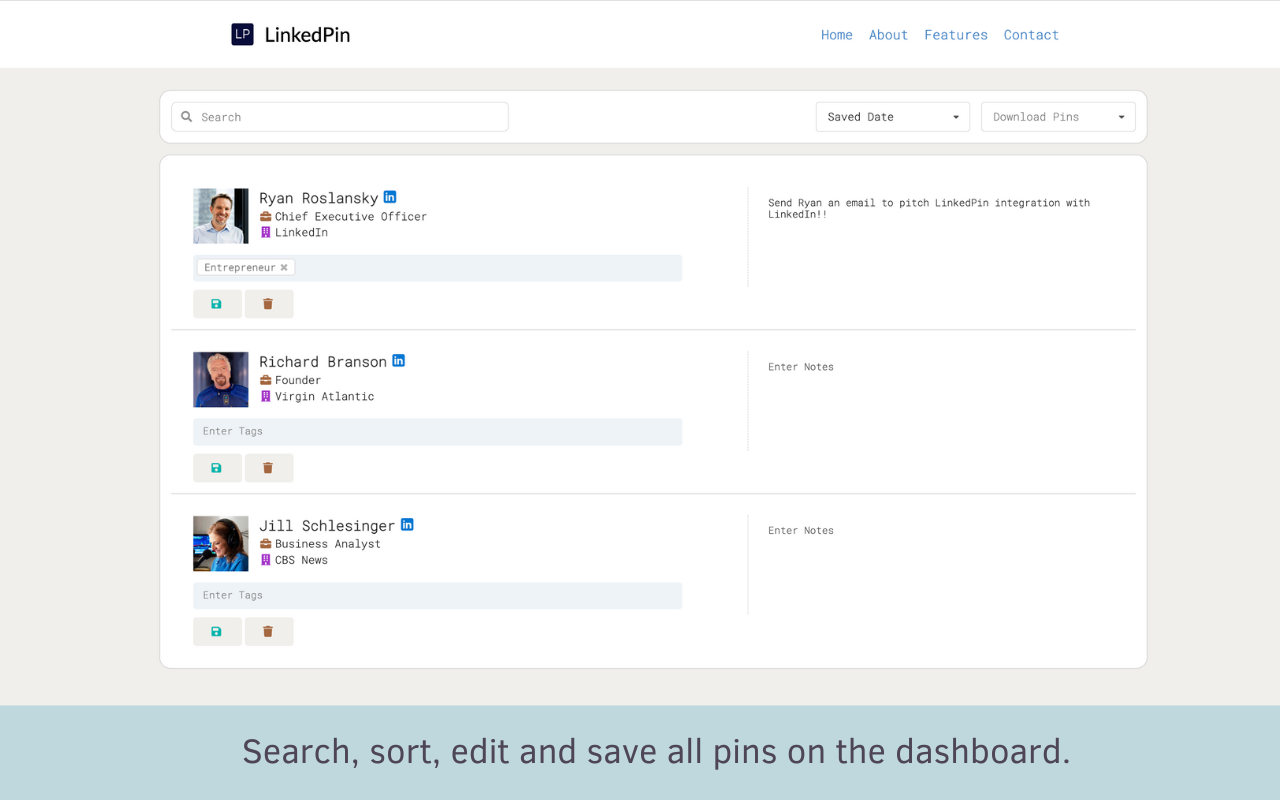This screenshot has height=800, width=1280.
Task: Click Richard Branson's profile photo
Action: click(221, 380)
